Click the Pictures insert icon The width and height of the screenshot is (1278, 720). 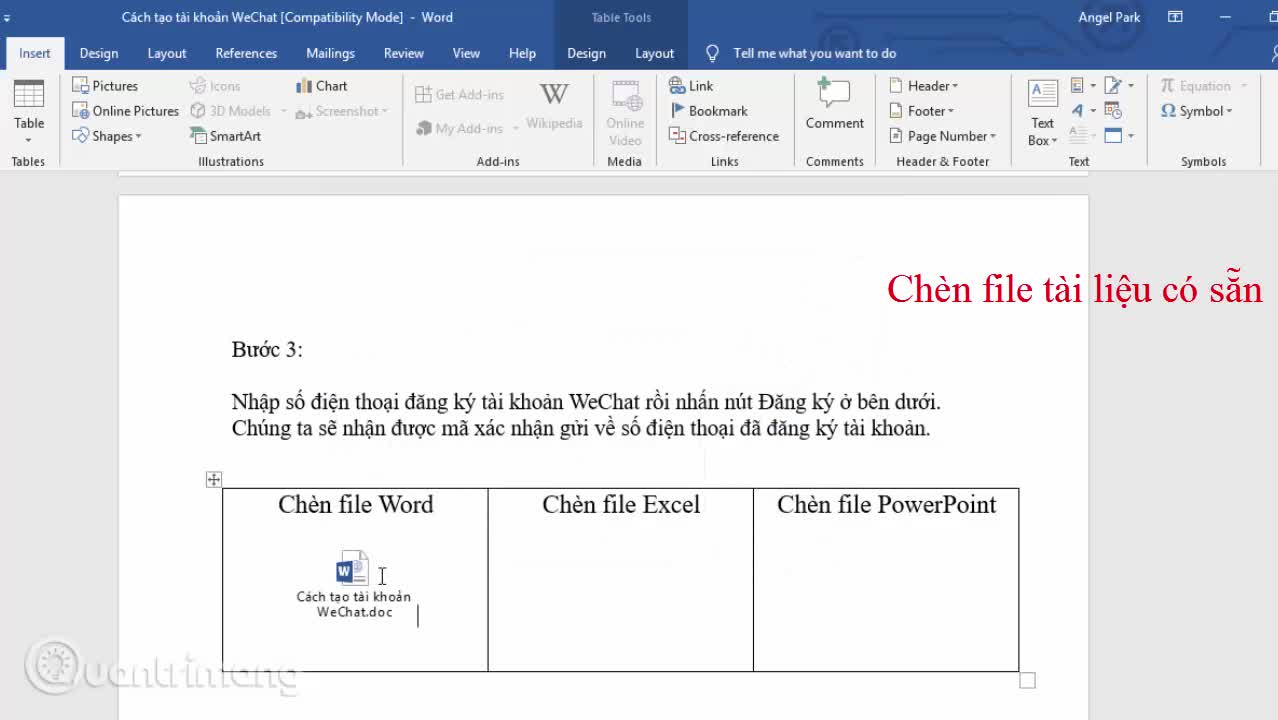pyautogui.click(x=81, y=86)
